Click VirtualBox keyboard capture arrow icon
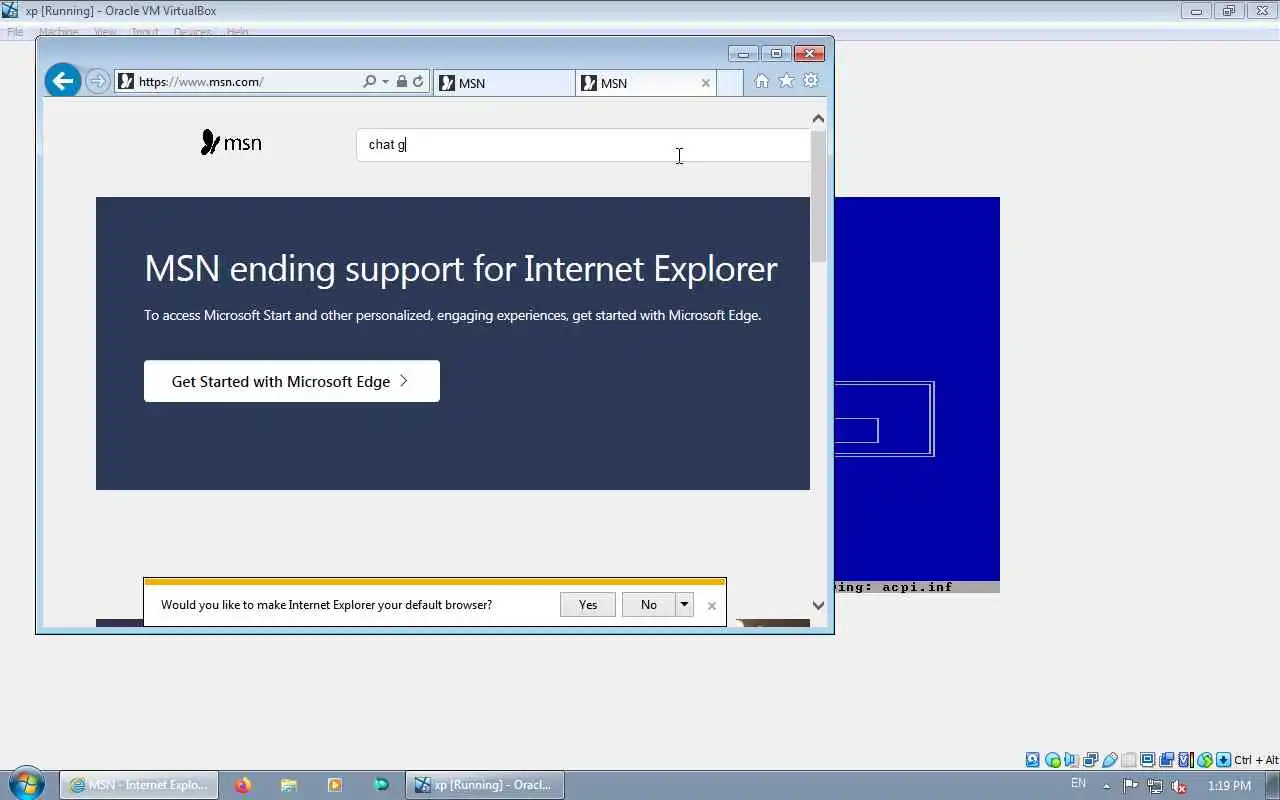1280x800 pixels. click(1224, 760)
